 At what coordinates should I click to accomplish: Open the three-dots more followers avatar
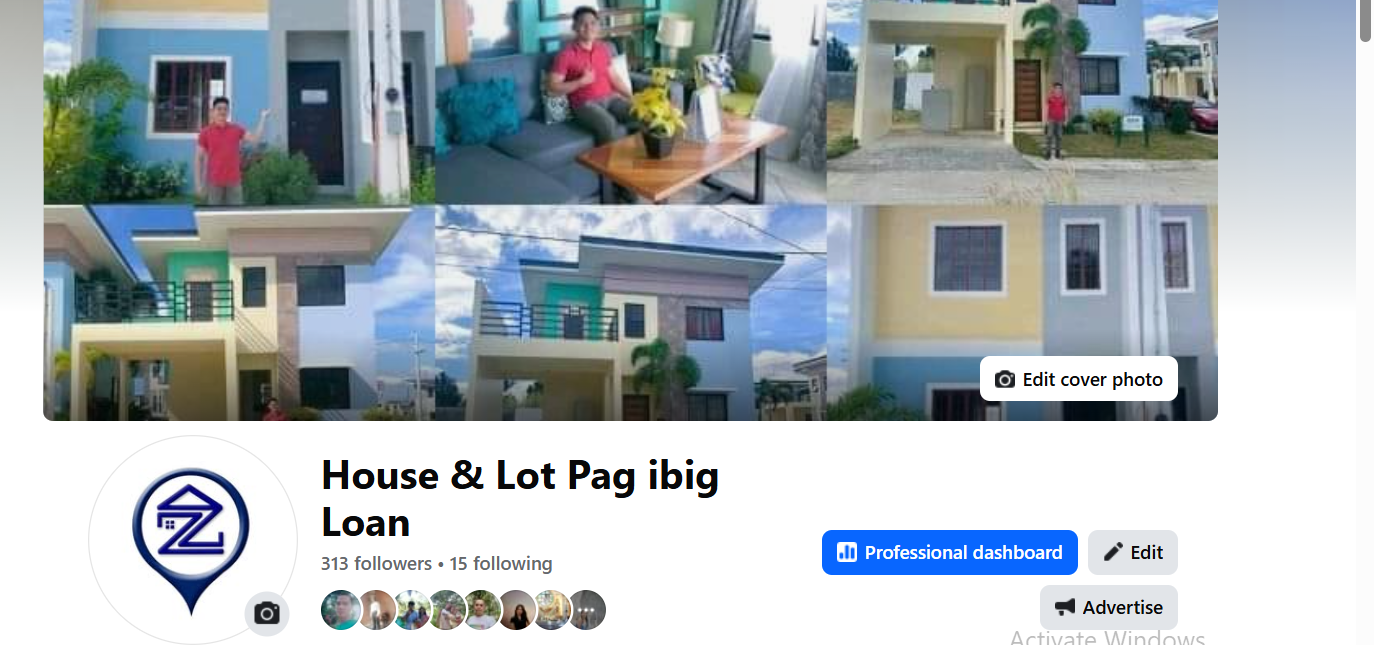[x=587, y=610]
